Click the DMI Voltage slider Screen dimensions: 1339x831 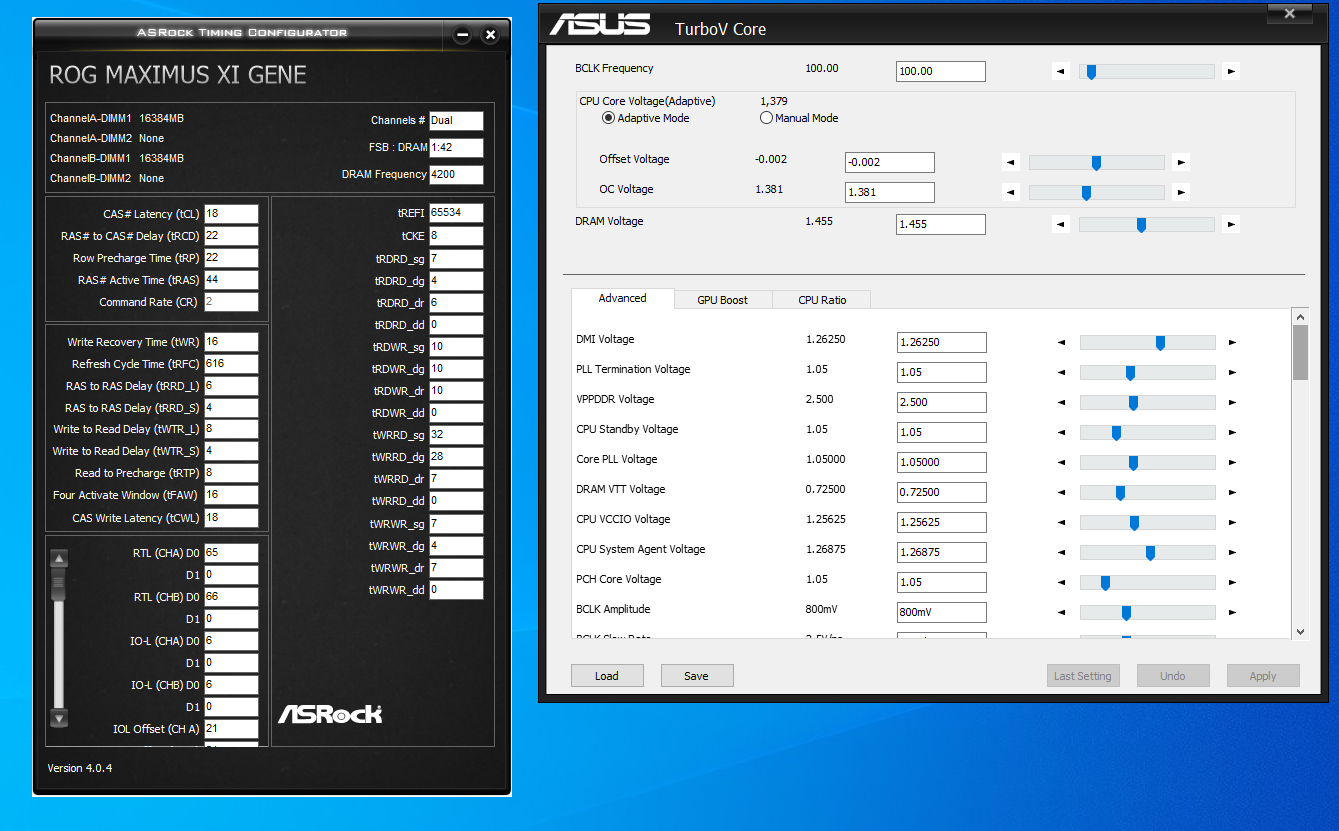click(x=1147, y=342)
